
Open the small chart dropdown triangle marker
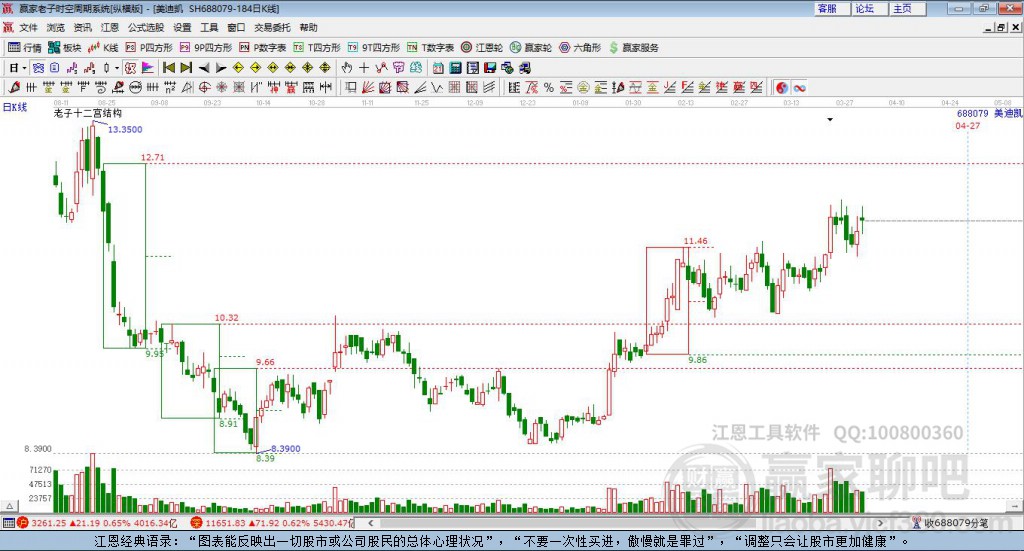[830, 119]
